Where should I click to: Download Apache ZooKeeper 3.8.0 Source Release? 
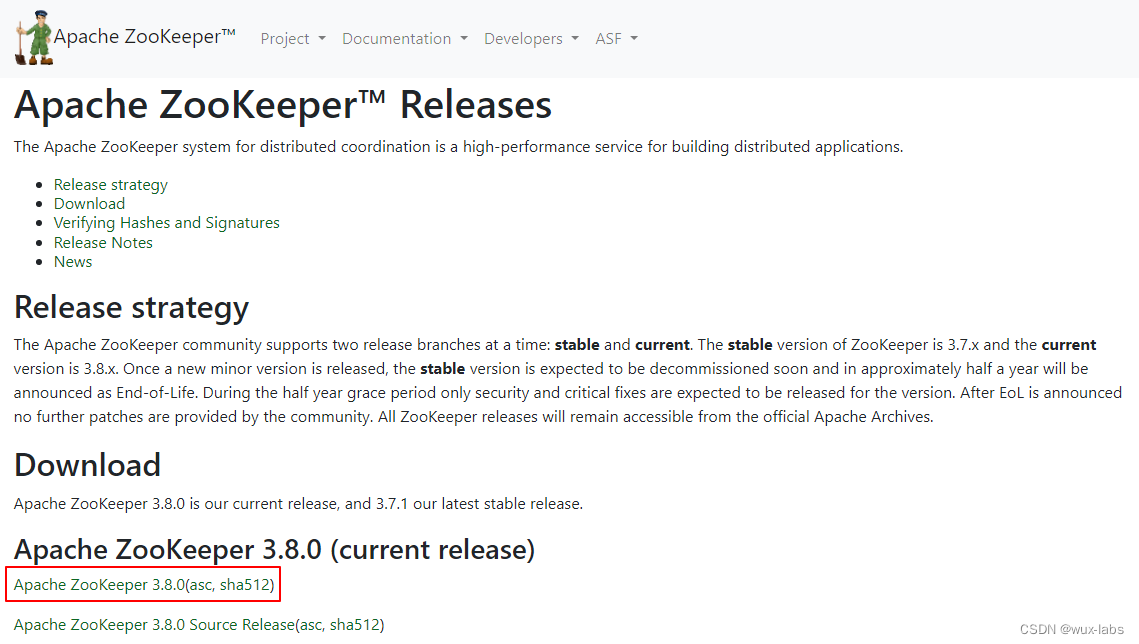[x=155, y=624]
